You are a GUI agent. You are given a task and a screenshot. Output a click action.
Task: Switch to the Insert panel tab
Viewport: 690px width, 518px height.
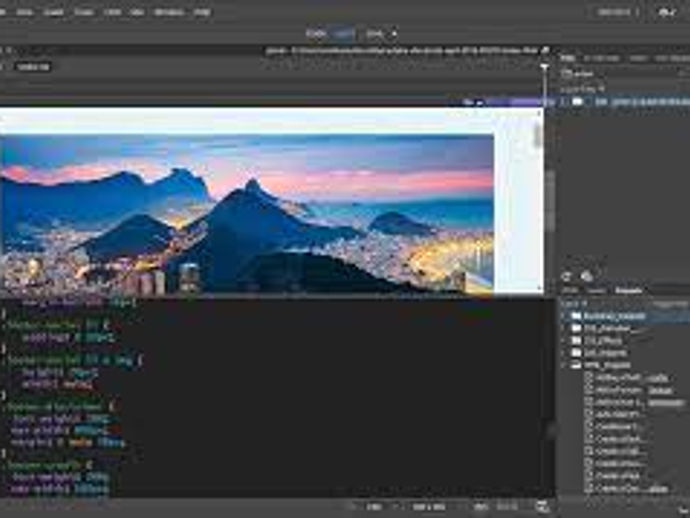point(638,58)
